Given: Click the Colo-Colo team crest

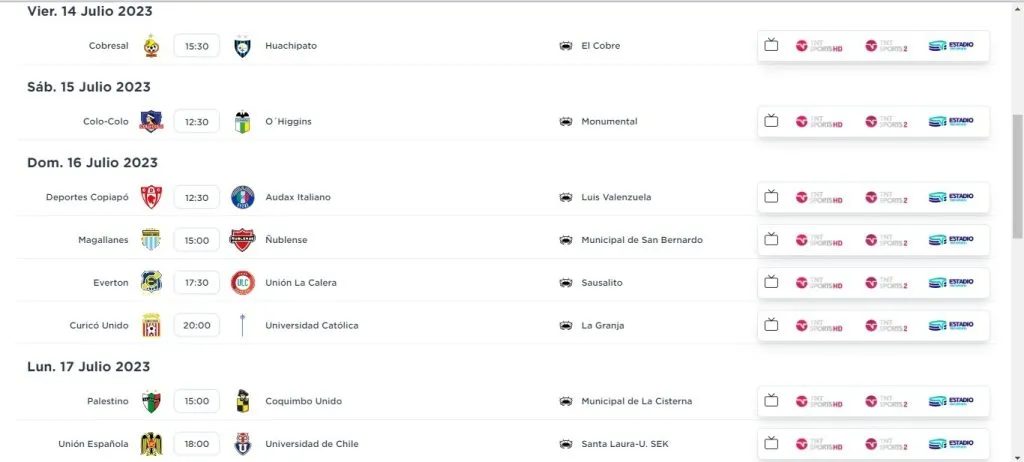Looking at the screenshot, I should pos(152,122).
